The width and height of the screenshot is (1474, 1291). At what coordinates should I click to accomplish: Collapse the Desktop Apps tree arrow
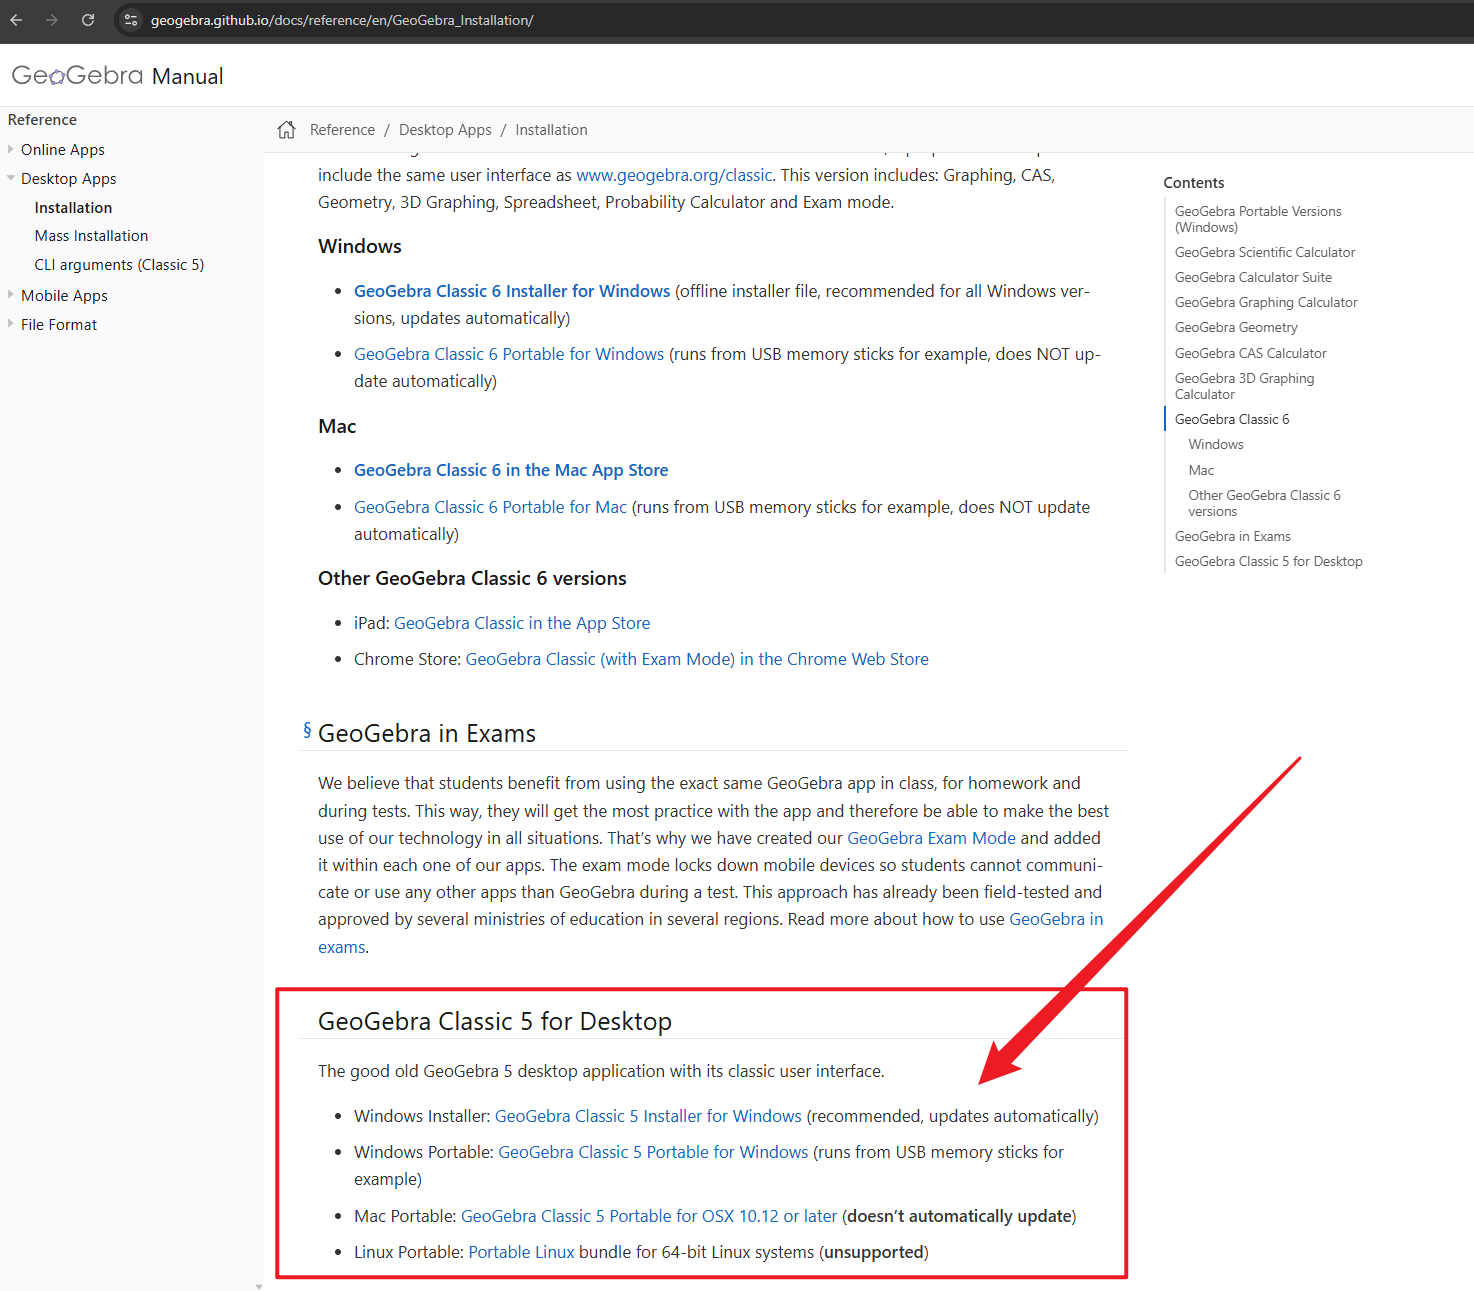click(x=11, y=178)
